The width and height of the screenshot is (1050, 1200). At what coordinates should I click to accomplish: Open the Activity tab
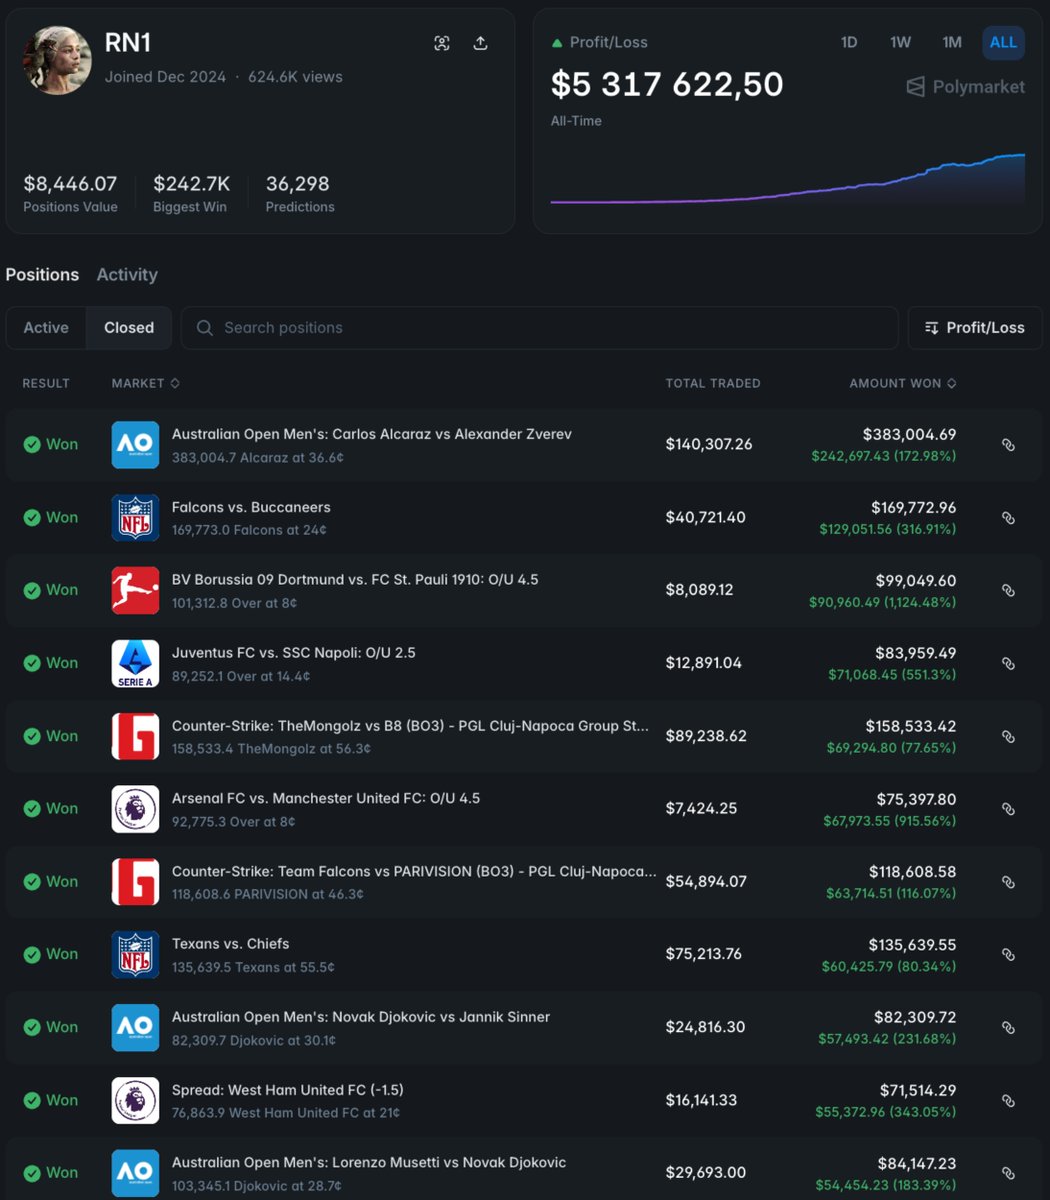pos(127,274)
